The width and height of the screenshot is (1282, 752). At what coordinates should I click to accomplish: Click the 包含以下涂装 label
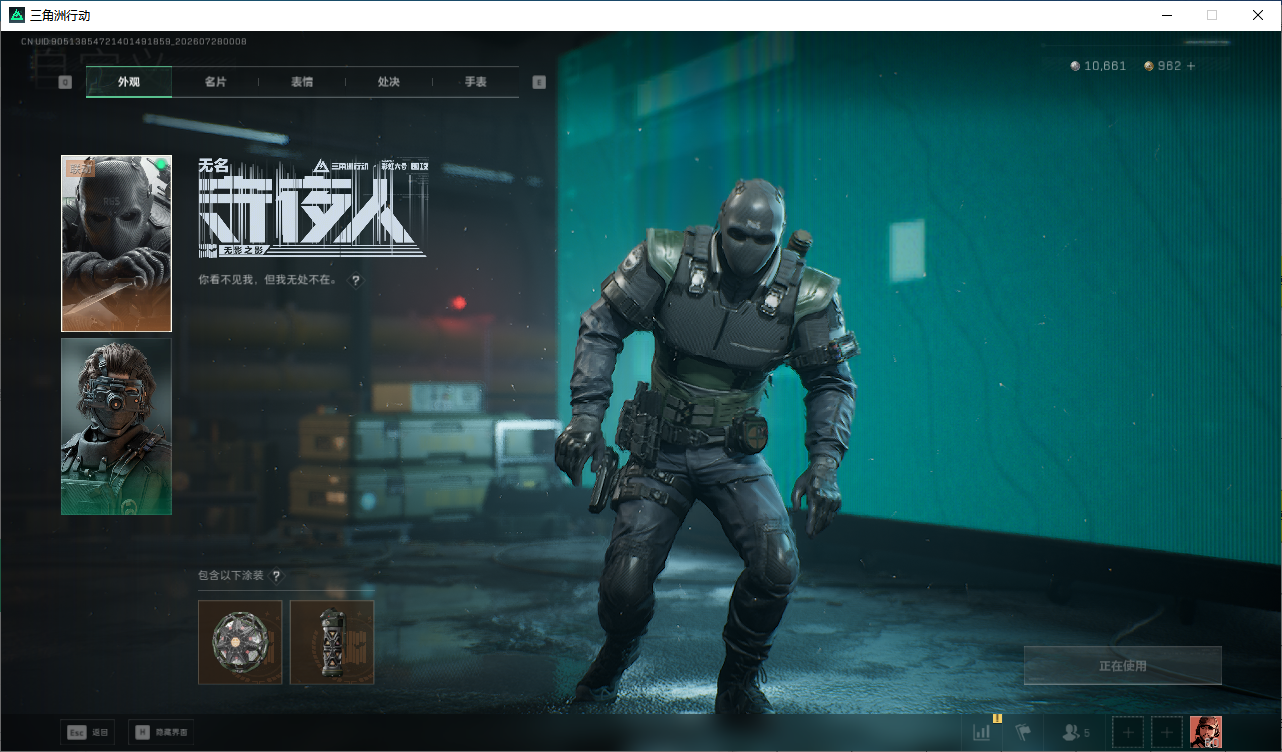tap(231, 576)
